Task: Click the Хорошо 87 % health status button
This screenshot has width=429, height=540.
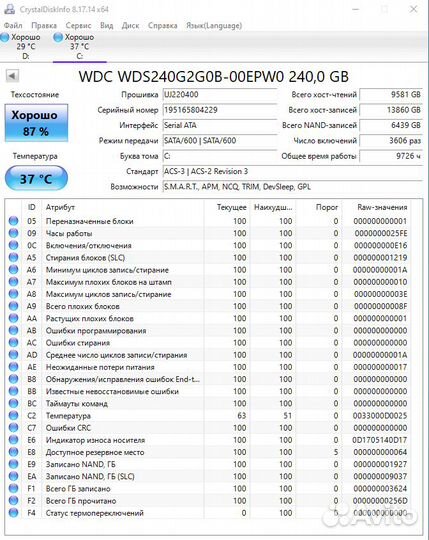Action: 36,123
